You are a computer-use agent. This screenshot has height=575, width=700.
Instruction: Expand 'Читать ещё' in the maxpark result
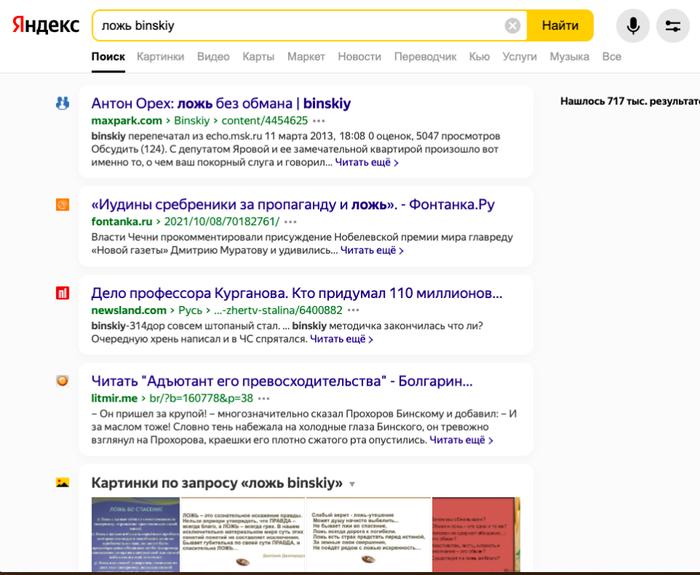367,162
